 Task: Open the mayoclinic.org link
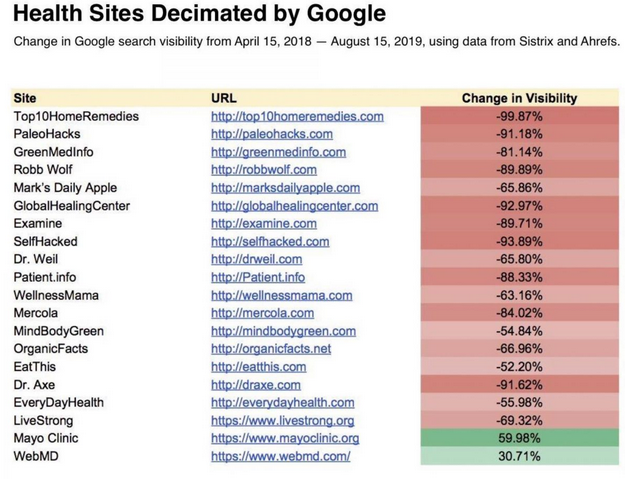coord(285,438)
